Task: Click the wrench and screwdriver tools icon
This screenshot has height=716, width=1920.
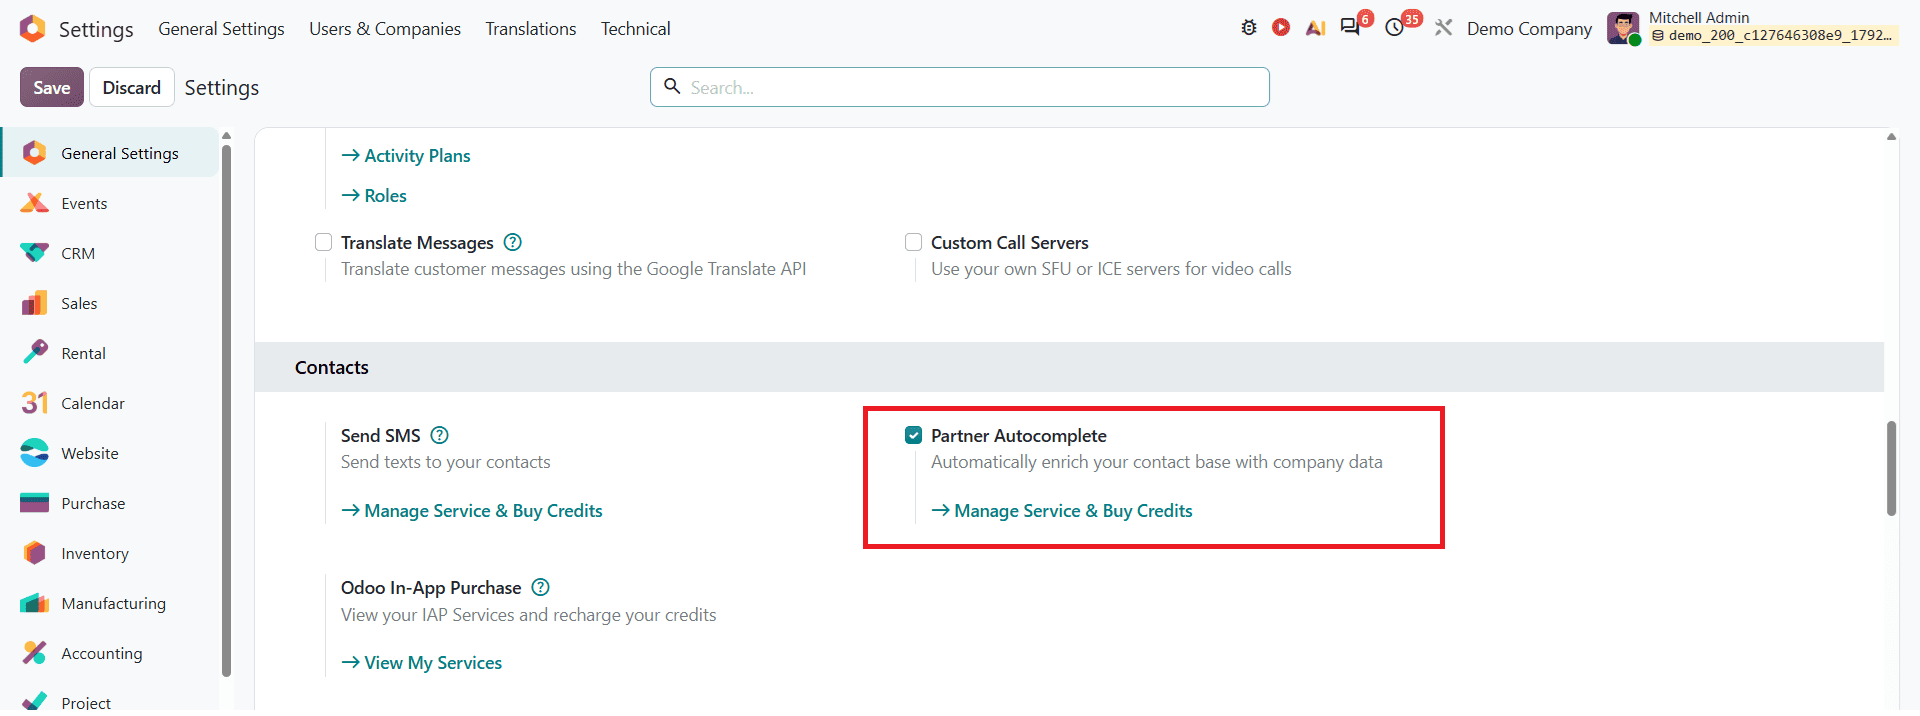Action: (x=1443, y=28)
